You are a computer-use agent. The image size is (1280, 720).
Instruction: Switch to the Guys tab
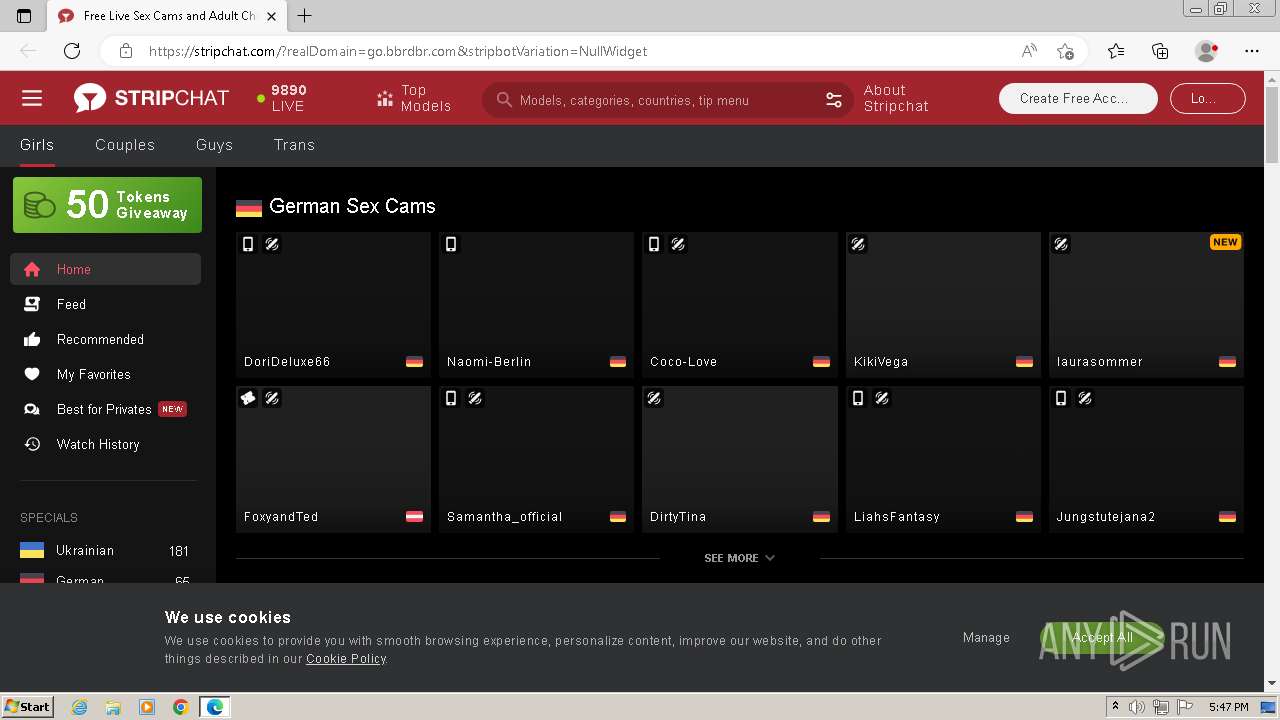pyautogui.click(x=214, y=145)
